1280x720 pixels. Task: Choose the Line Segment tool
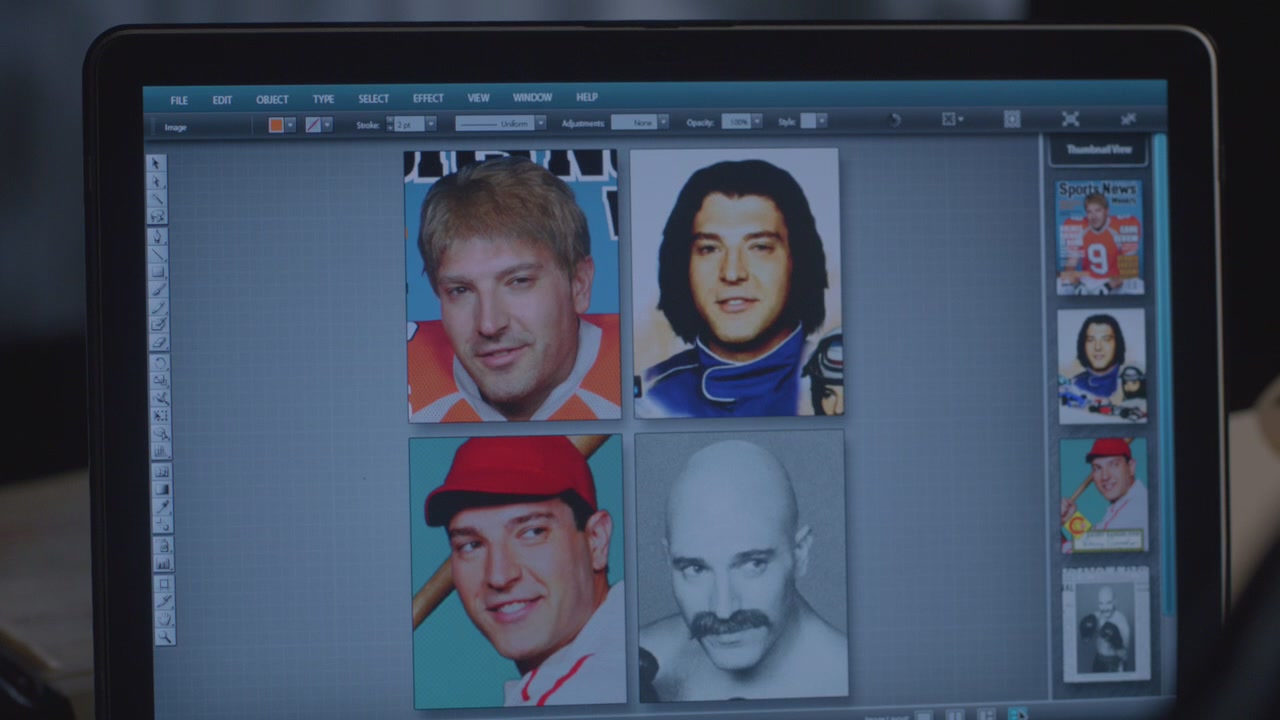point(157,255)
